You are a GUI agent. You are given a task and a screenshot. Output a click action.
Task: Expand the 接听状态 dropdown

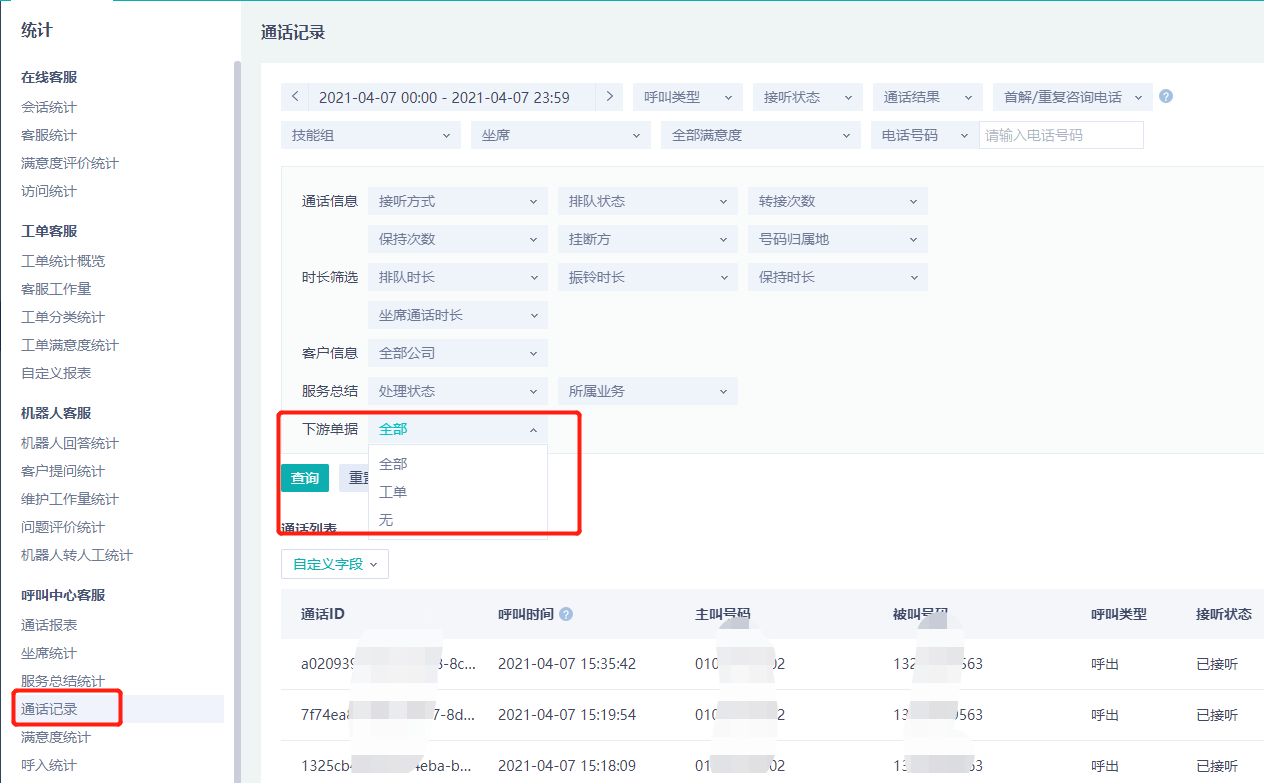(807, 97)
